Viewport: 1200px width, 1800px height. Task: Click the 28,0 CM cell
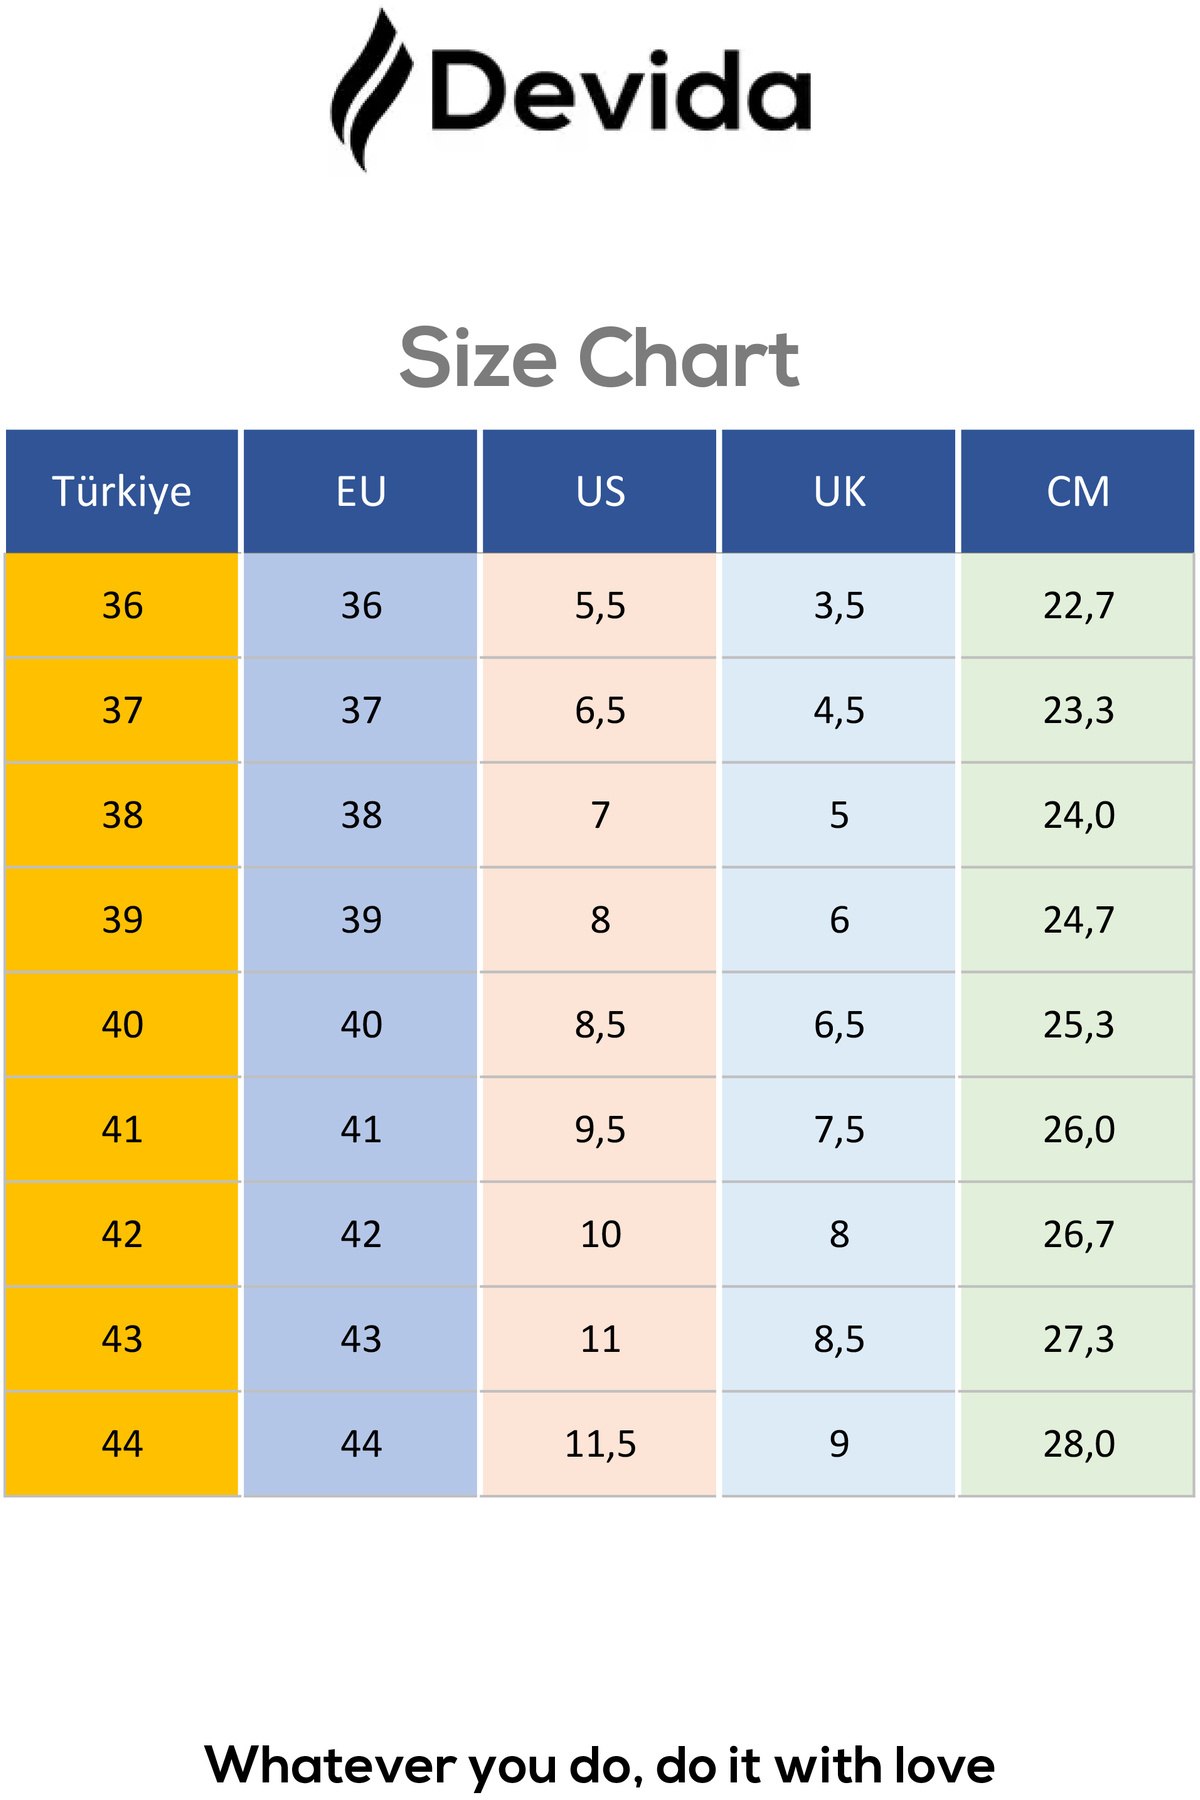pyautogui.click(x=1078, y=1444)
